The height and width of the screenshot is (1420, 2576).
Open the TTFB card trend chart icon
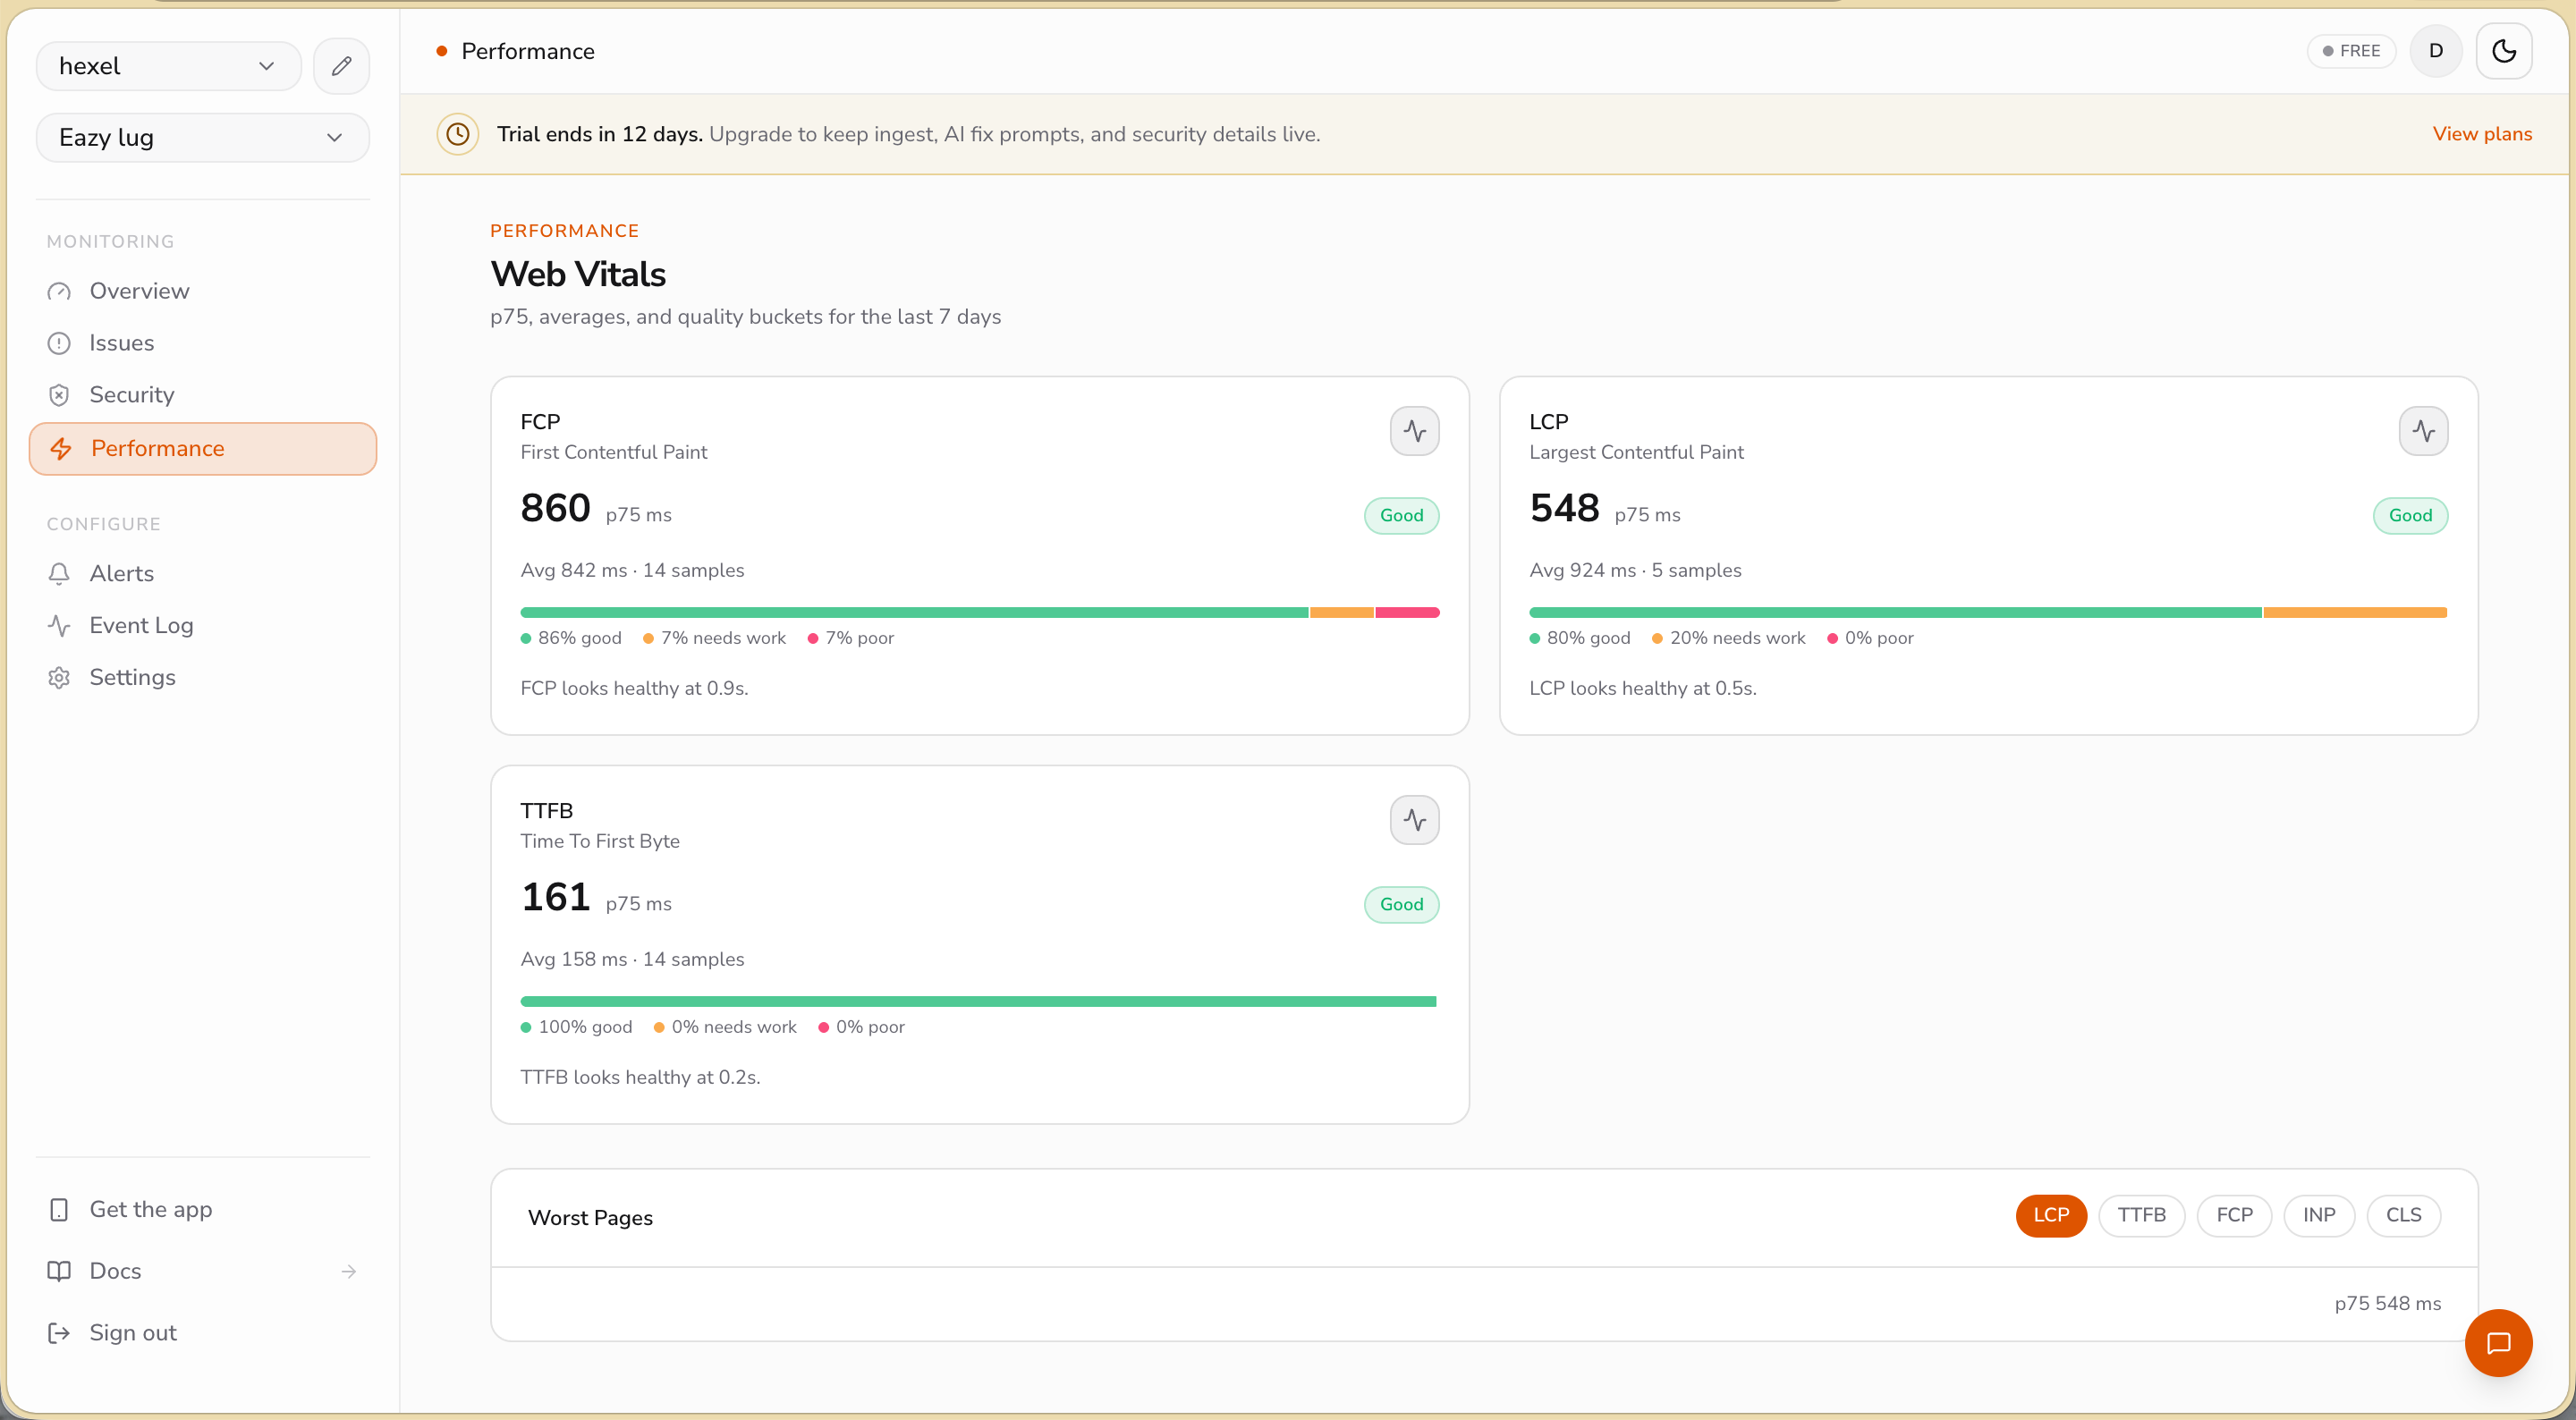1414,820
